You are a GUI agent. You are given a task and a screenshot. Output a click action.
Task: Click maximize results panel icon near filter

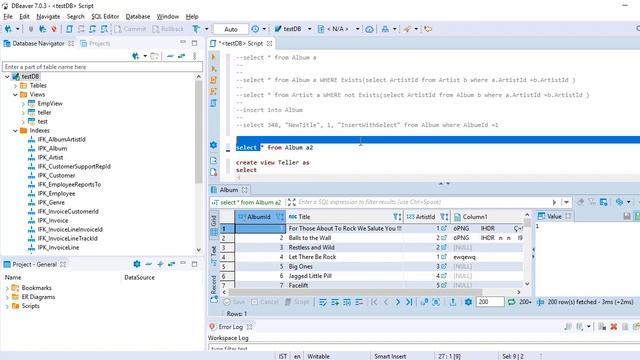pyautogui.click(x=291, y=202)
